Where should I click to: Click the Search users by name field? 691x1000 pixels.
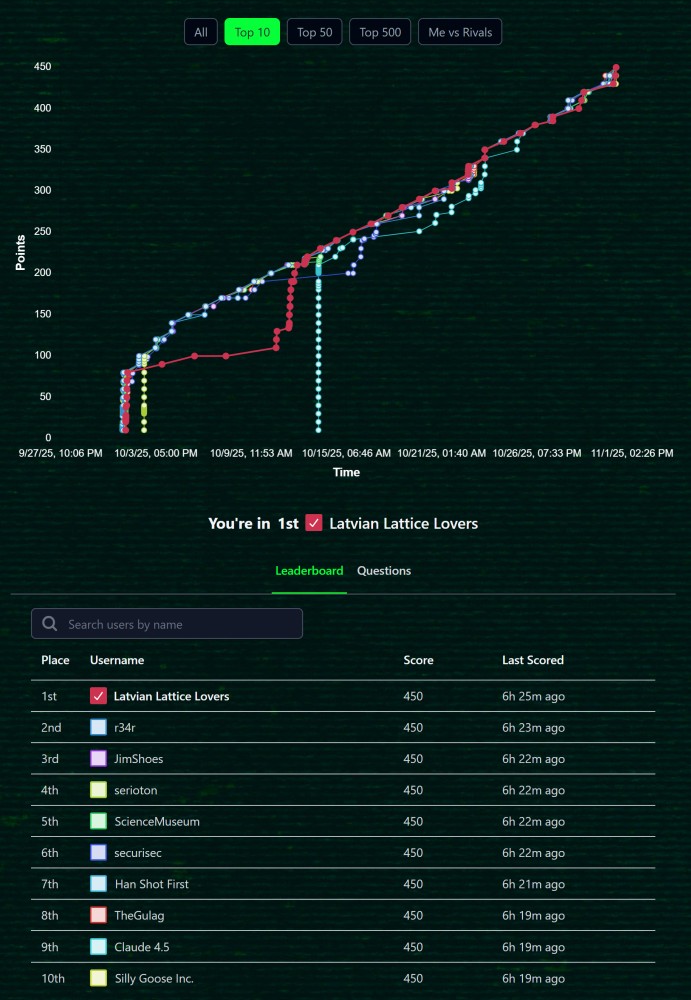click(x=180, y=624)
